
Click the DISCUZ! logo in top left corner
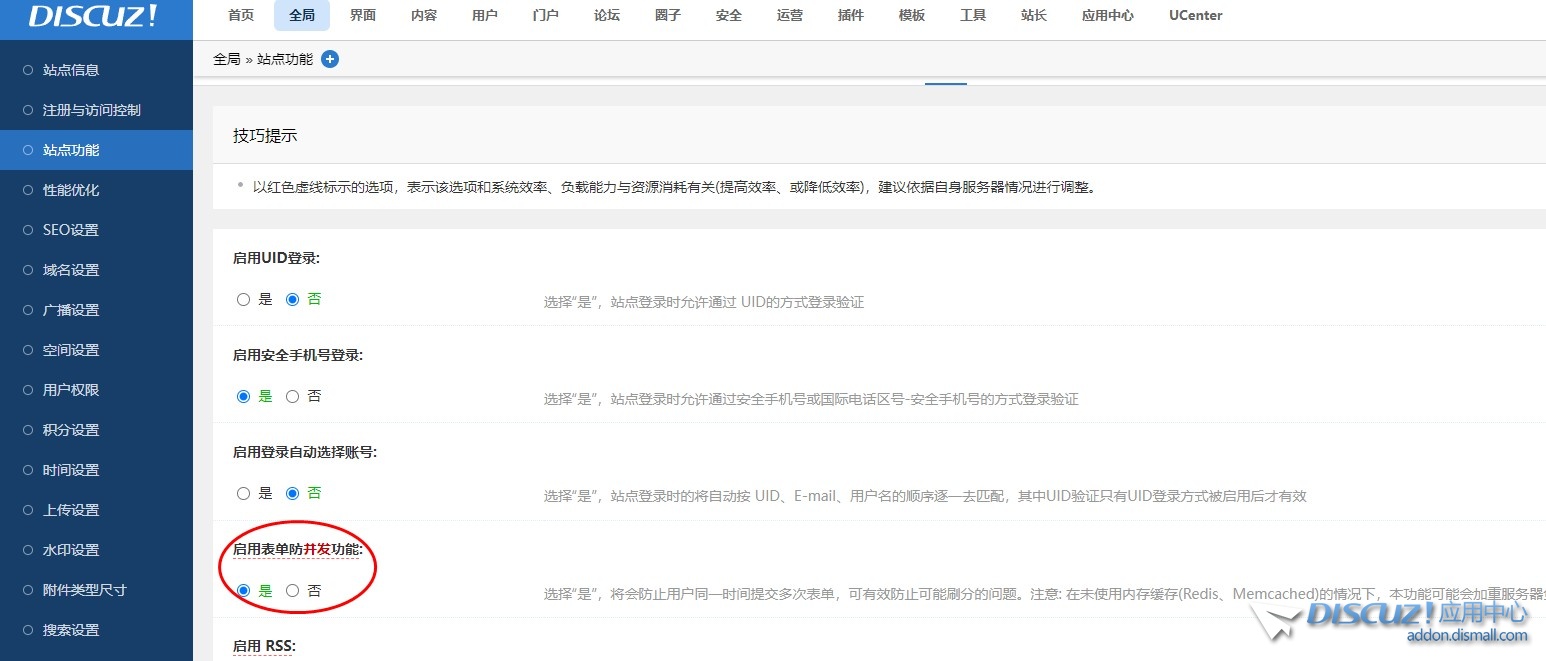pos(75,16)
